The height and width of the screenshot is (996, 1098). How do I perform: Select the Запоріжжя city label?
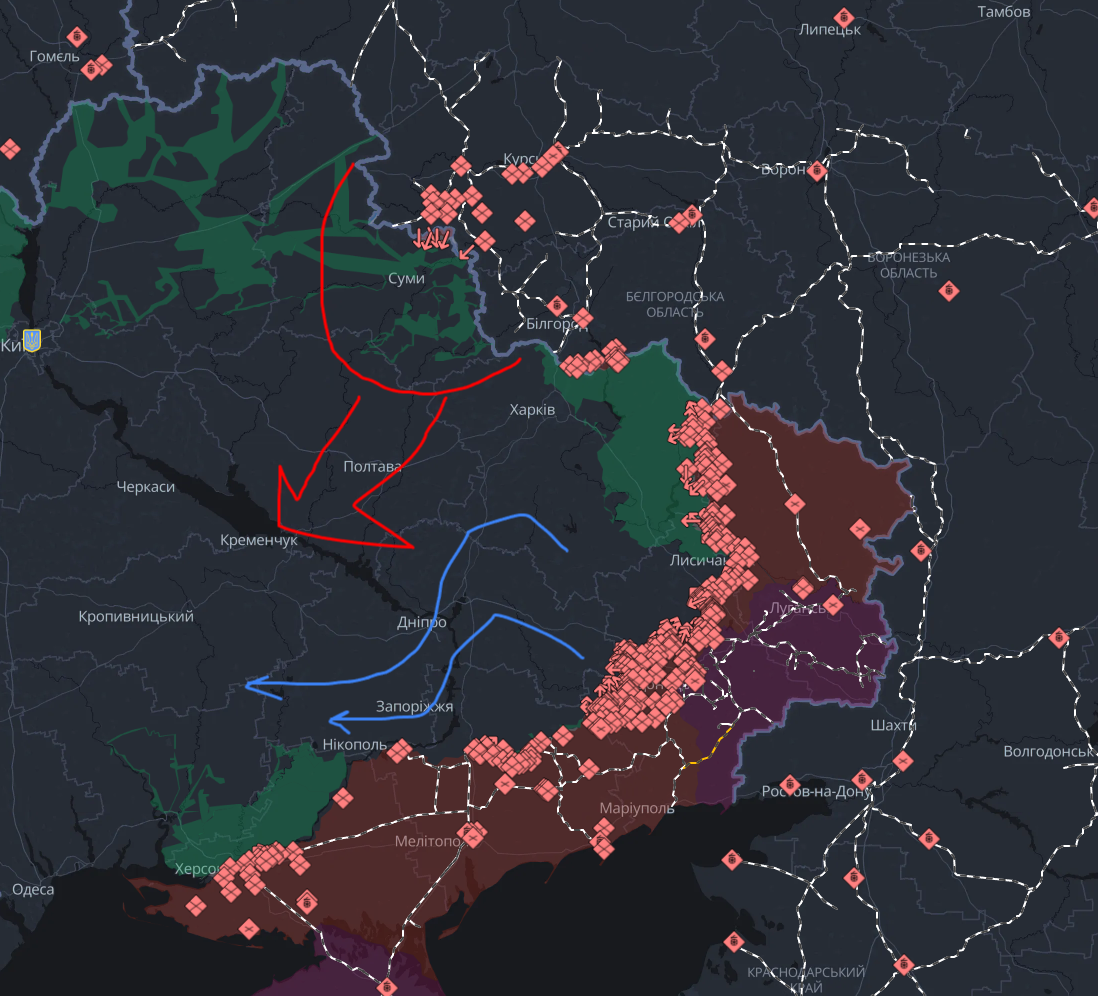(x=414, y=706)
